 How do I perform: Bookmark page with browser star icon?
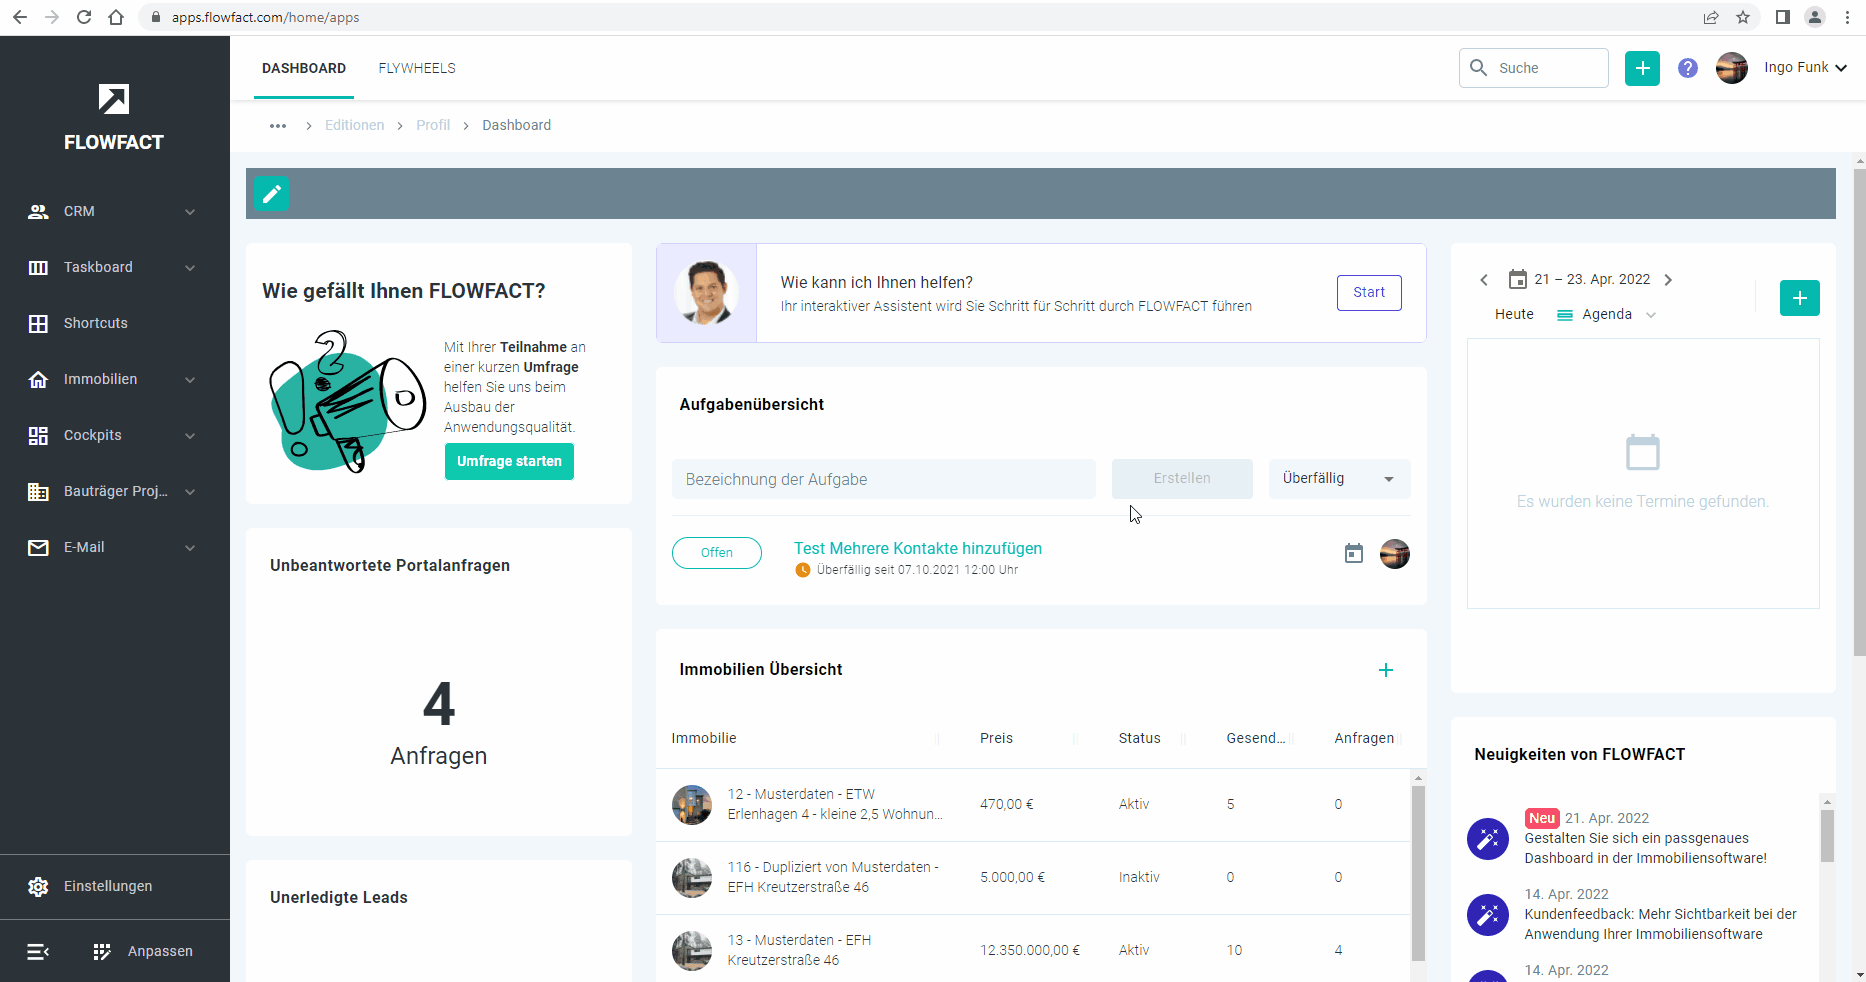(1743, 17)
